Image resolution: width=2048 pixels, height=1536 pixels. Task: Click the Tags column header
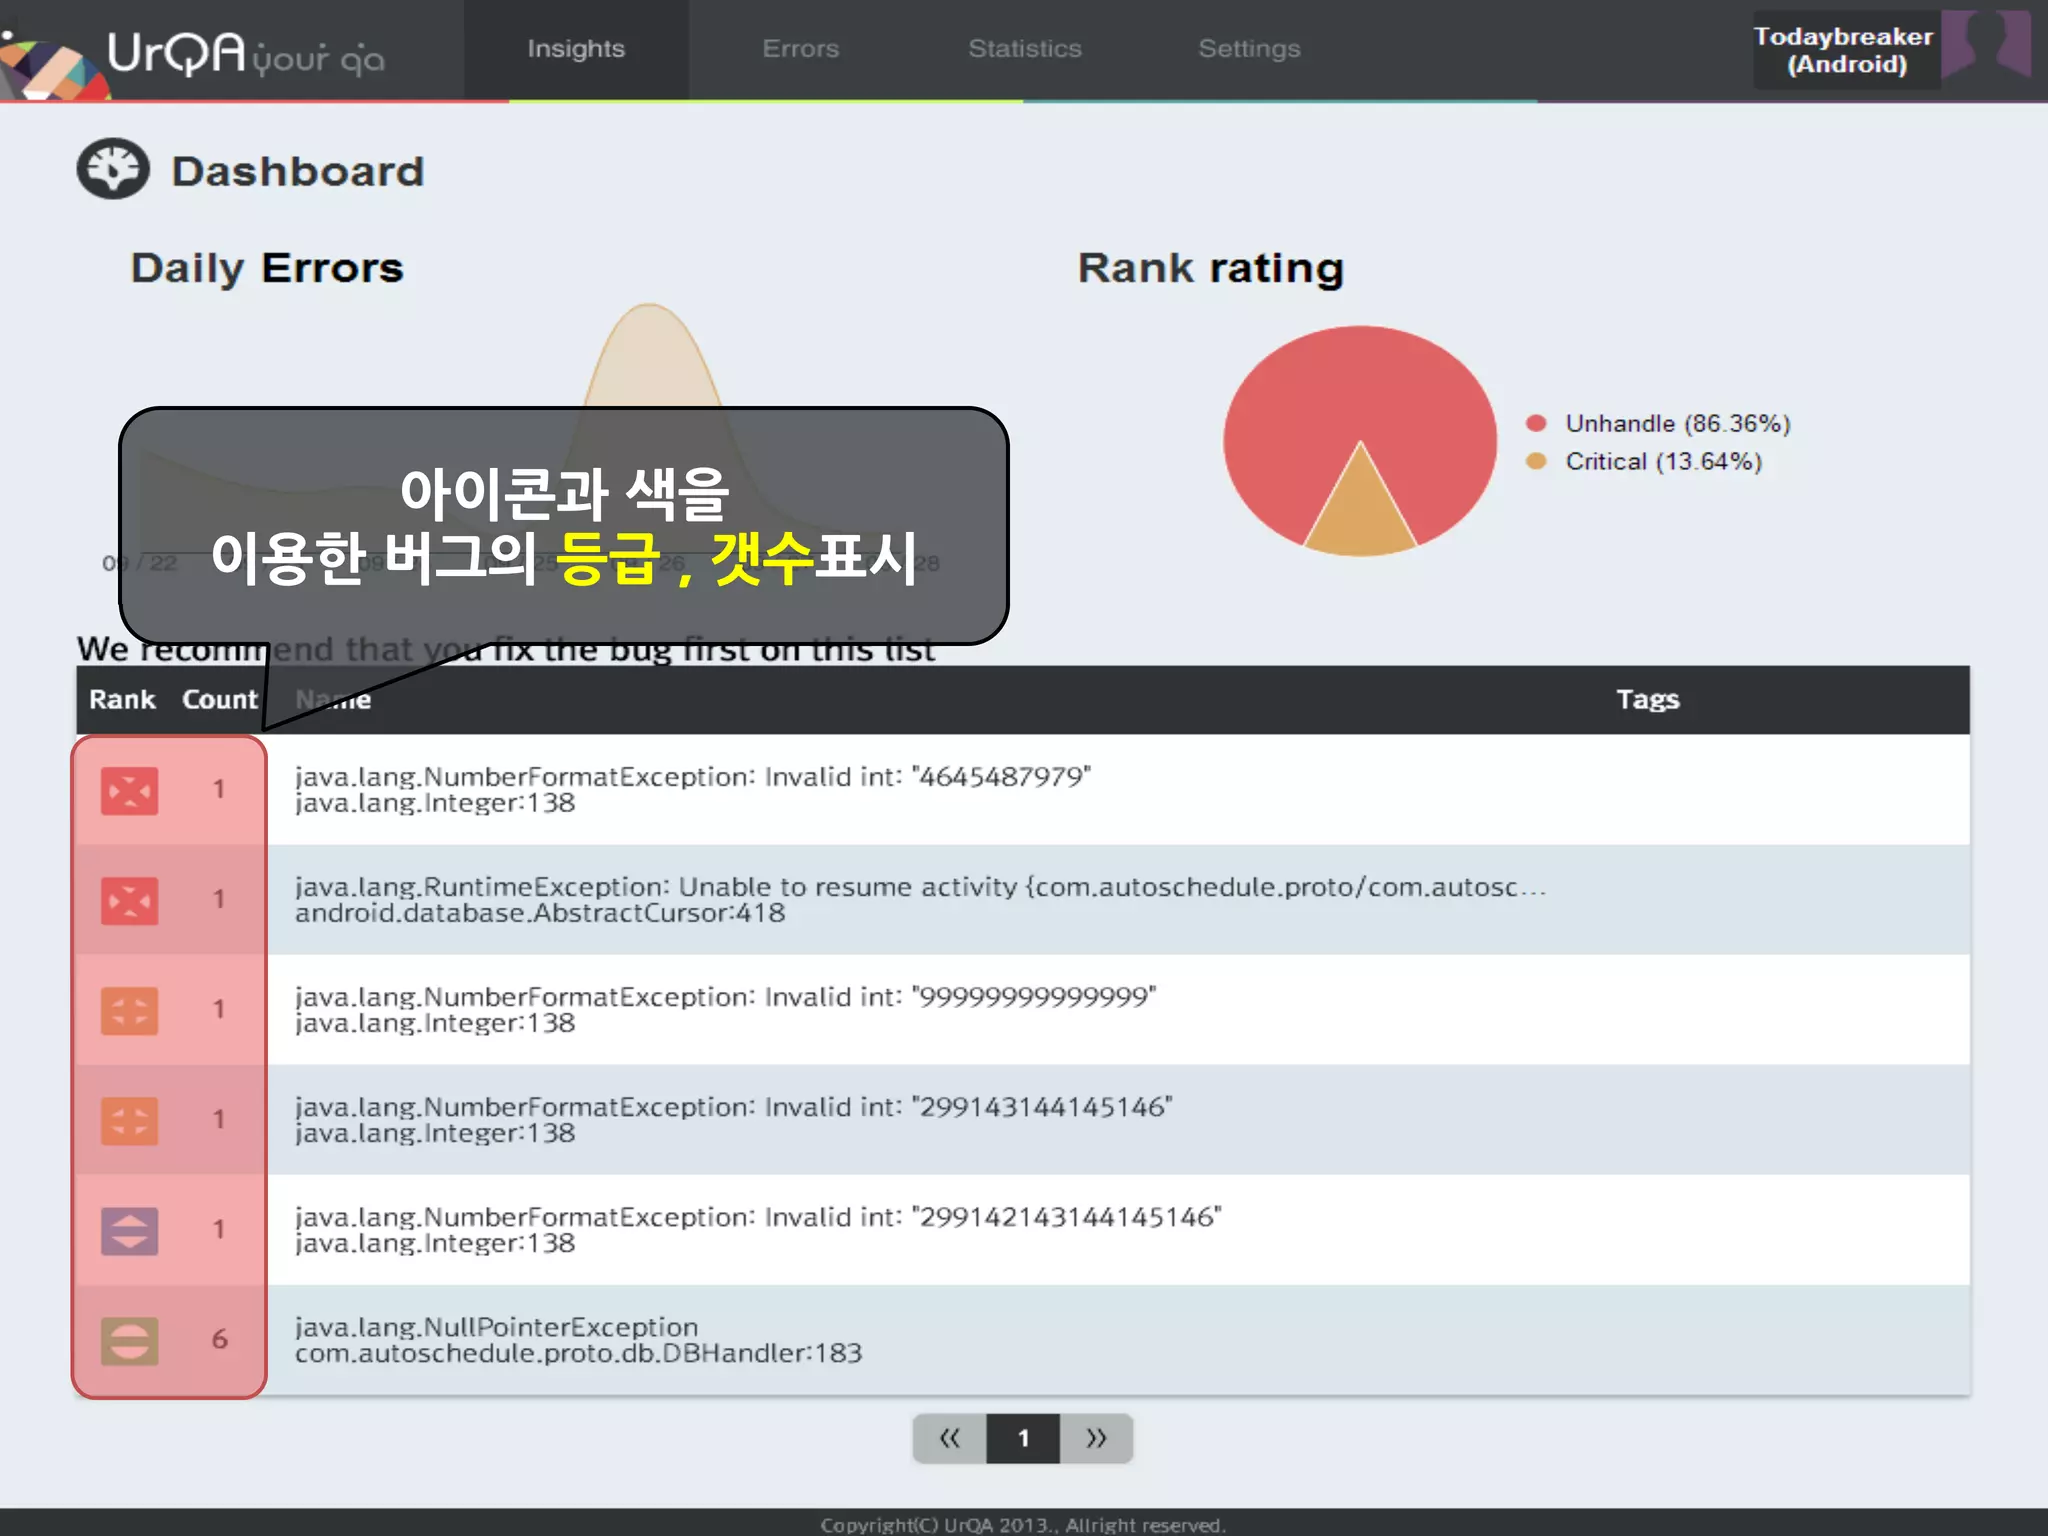point(1648,699)
